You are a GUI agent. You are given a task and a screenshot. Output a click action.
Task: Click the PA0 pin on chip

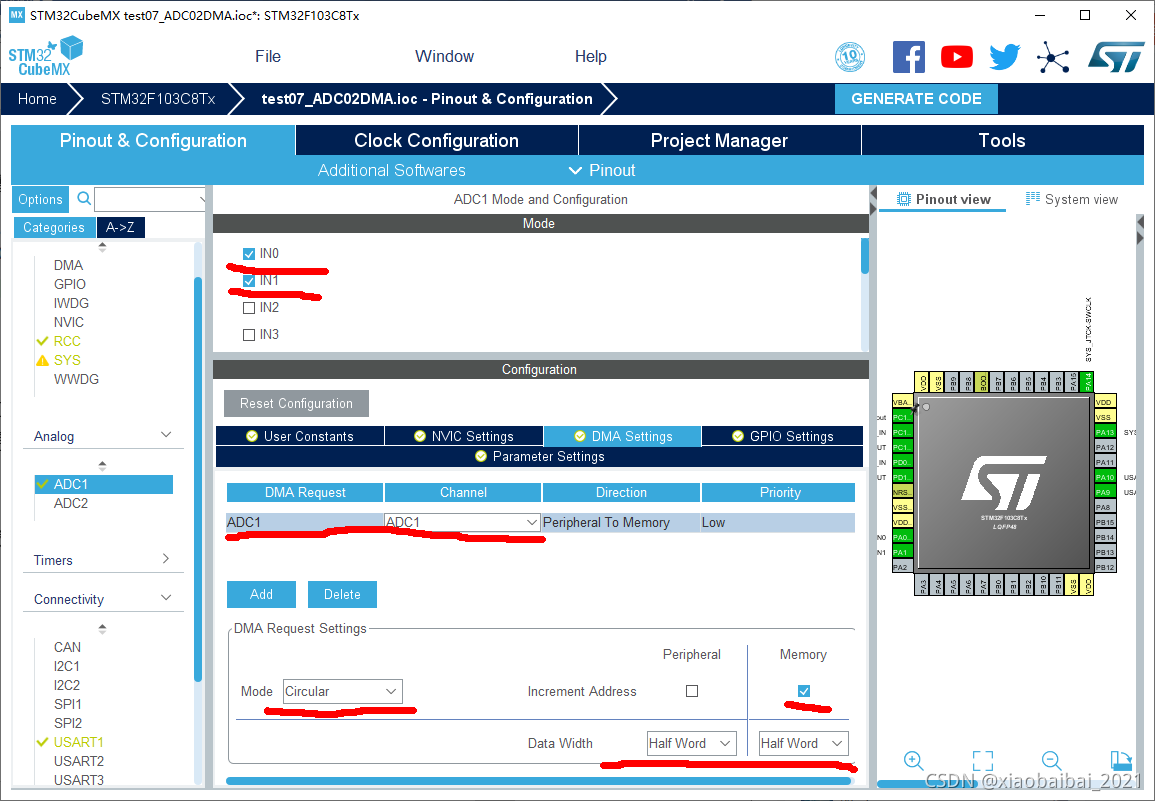(x=902, y=537)
